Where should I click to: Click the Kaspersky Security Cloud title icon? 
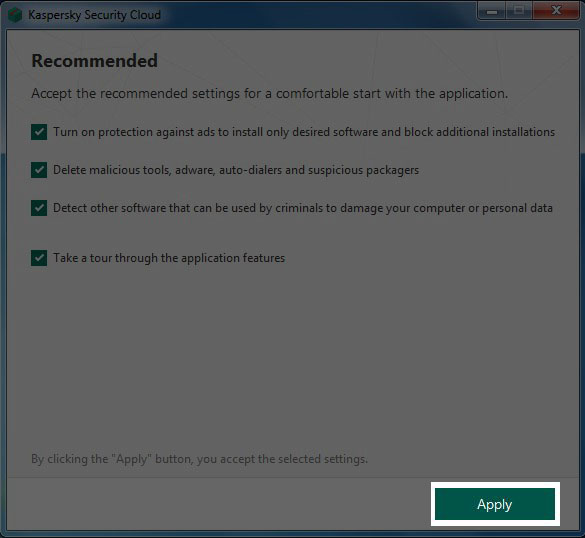coord(15,15)
